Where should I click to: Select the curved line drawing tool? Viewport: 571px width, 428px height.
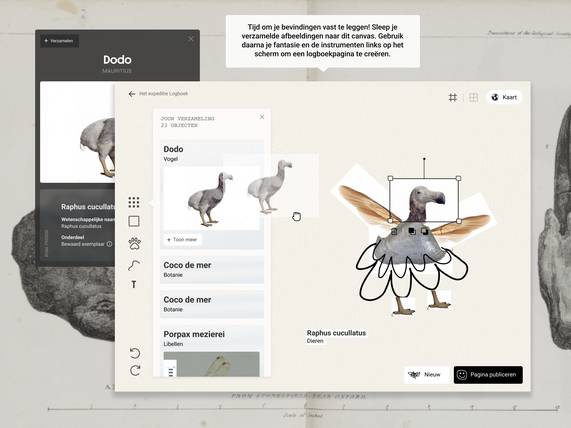[134, 265]
